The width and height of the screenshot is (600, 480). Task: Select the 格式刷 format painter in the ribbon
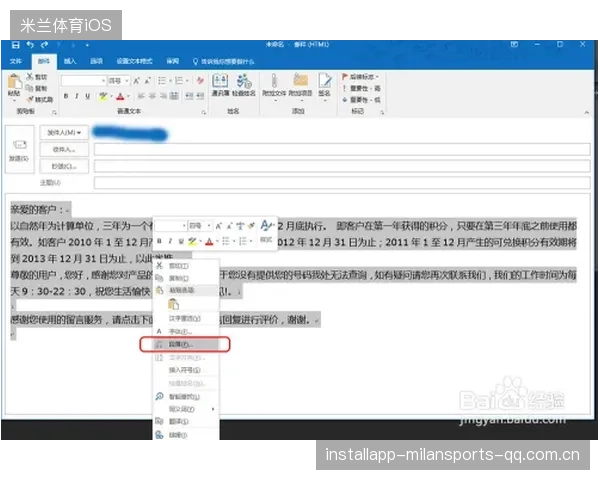click(x=40, y=100)
